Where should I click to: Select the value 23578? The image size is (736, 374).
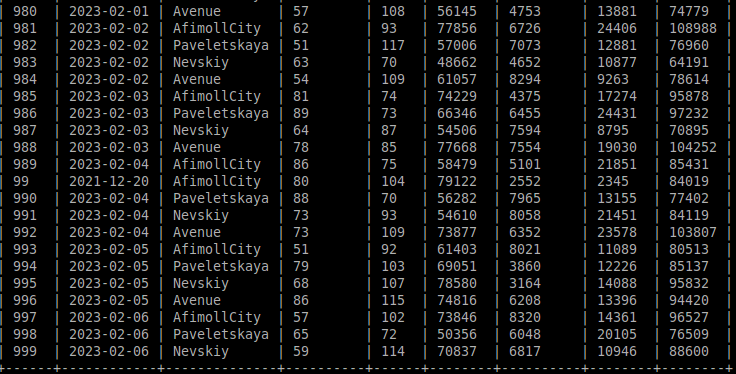[617, 232]
